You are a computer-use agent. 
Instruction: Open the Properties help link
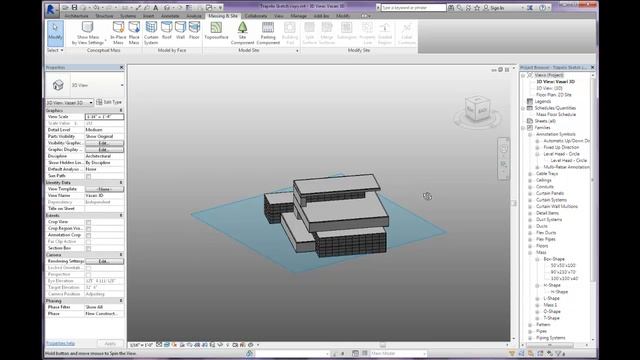click(x=60, y=343)
